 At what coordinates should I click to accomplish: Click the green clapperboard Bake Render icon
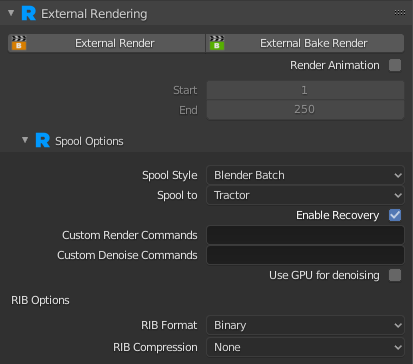pyautogui.click(x=217, y=43)
